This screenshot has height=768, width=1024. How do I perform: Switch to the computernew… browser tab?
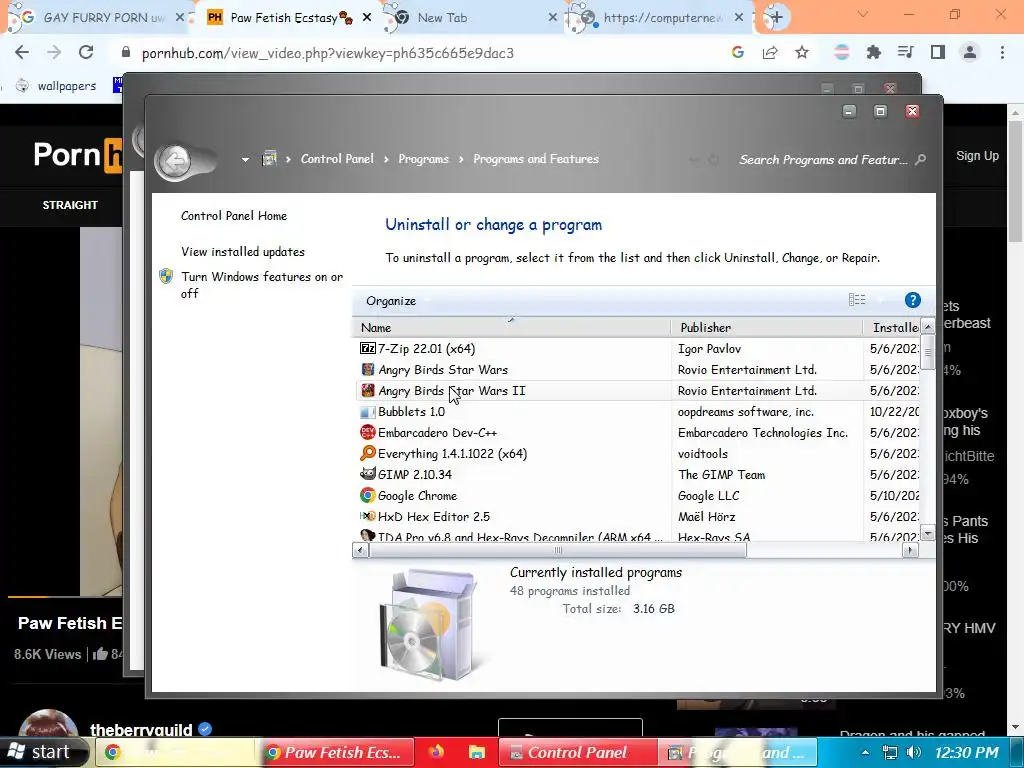click(662, 18)
